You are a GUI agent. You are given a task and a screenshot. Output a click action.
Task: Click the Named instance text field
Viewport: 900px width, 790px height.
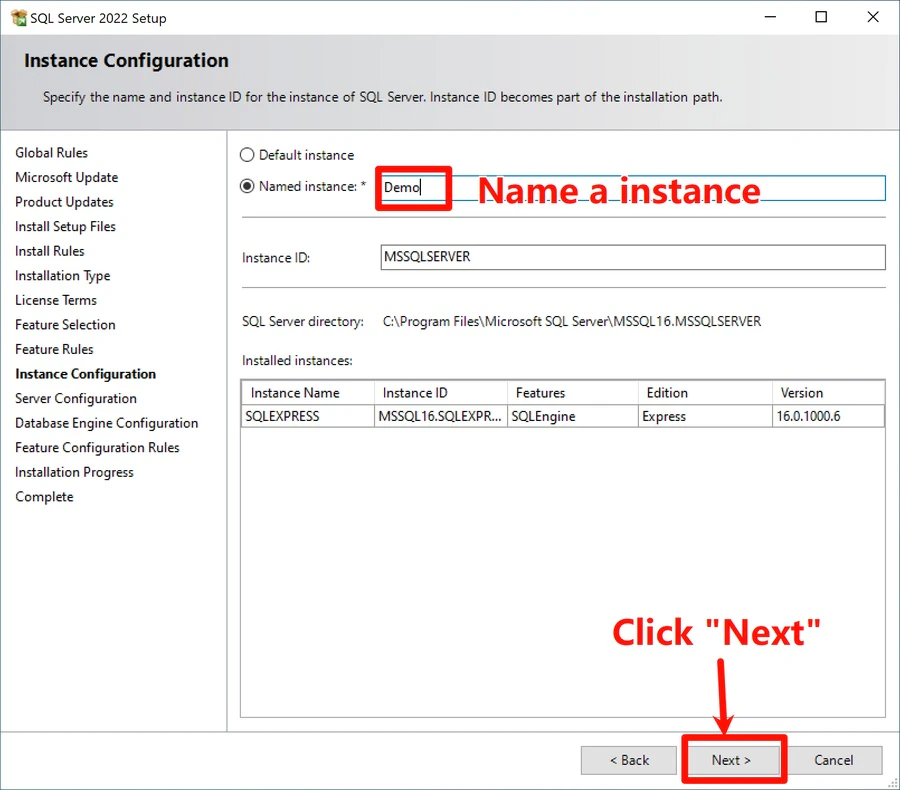click(633, 188)
